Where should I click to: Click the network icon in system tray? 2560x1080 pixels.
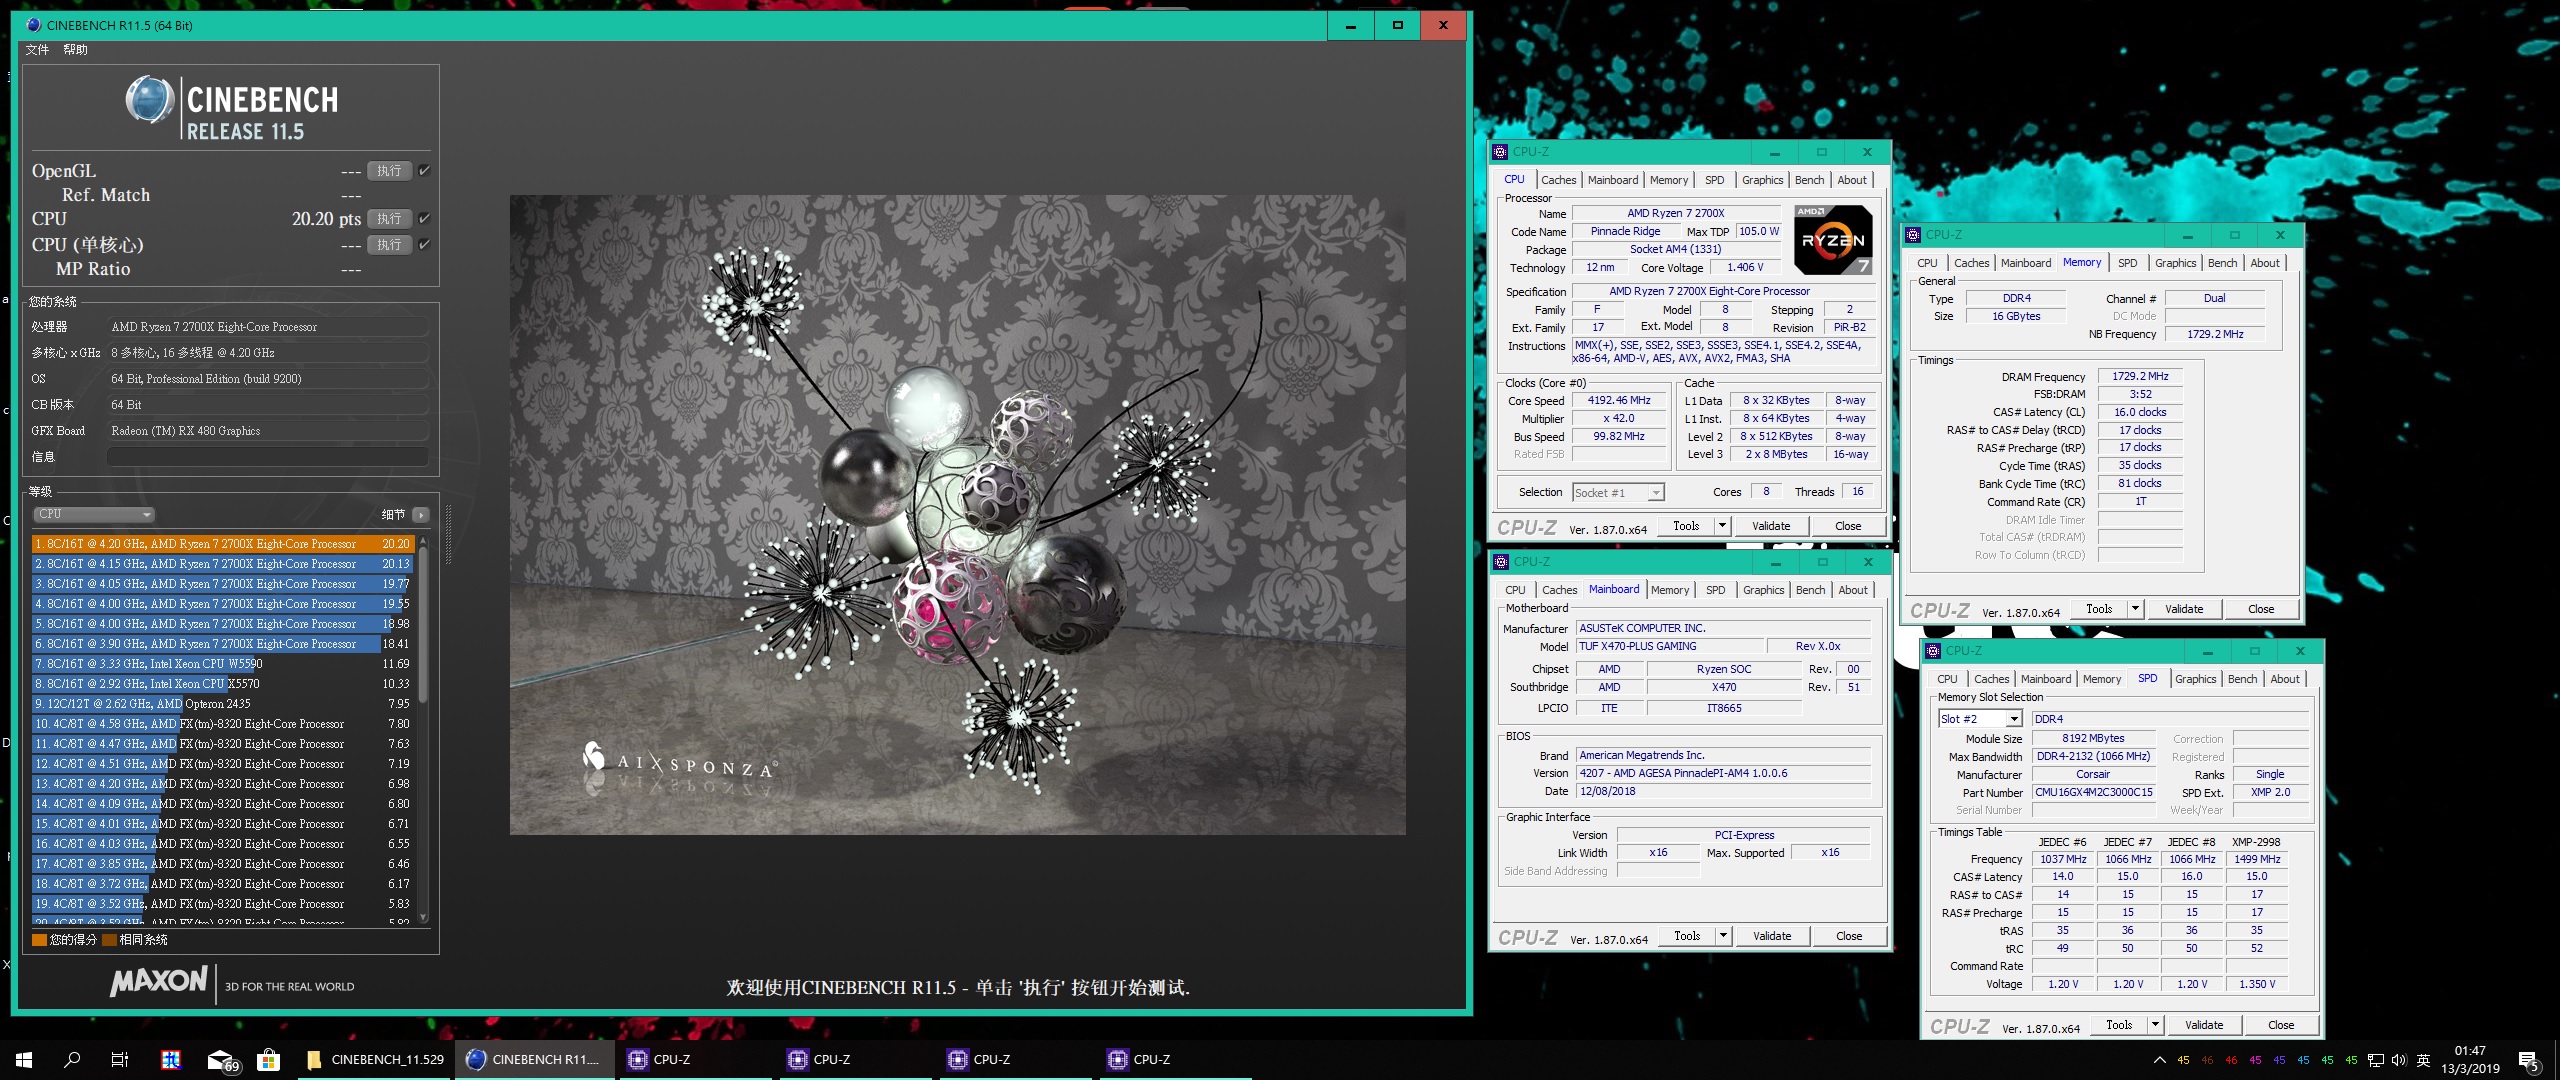point(2376,1061)
